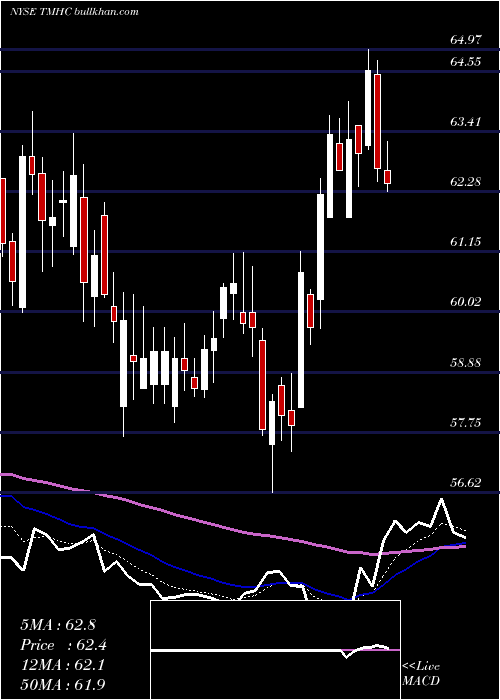Click the Price : 62.4 value
The image size is (500, 700).
click(x=63, y=645)
